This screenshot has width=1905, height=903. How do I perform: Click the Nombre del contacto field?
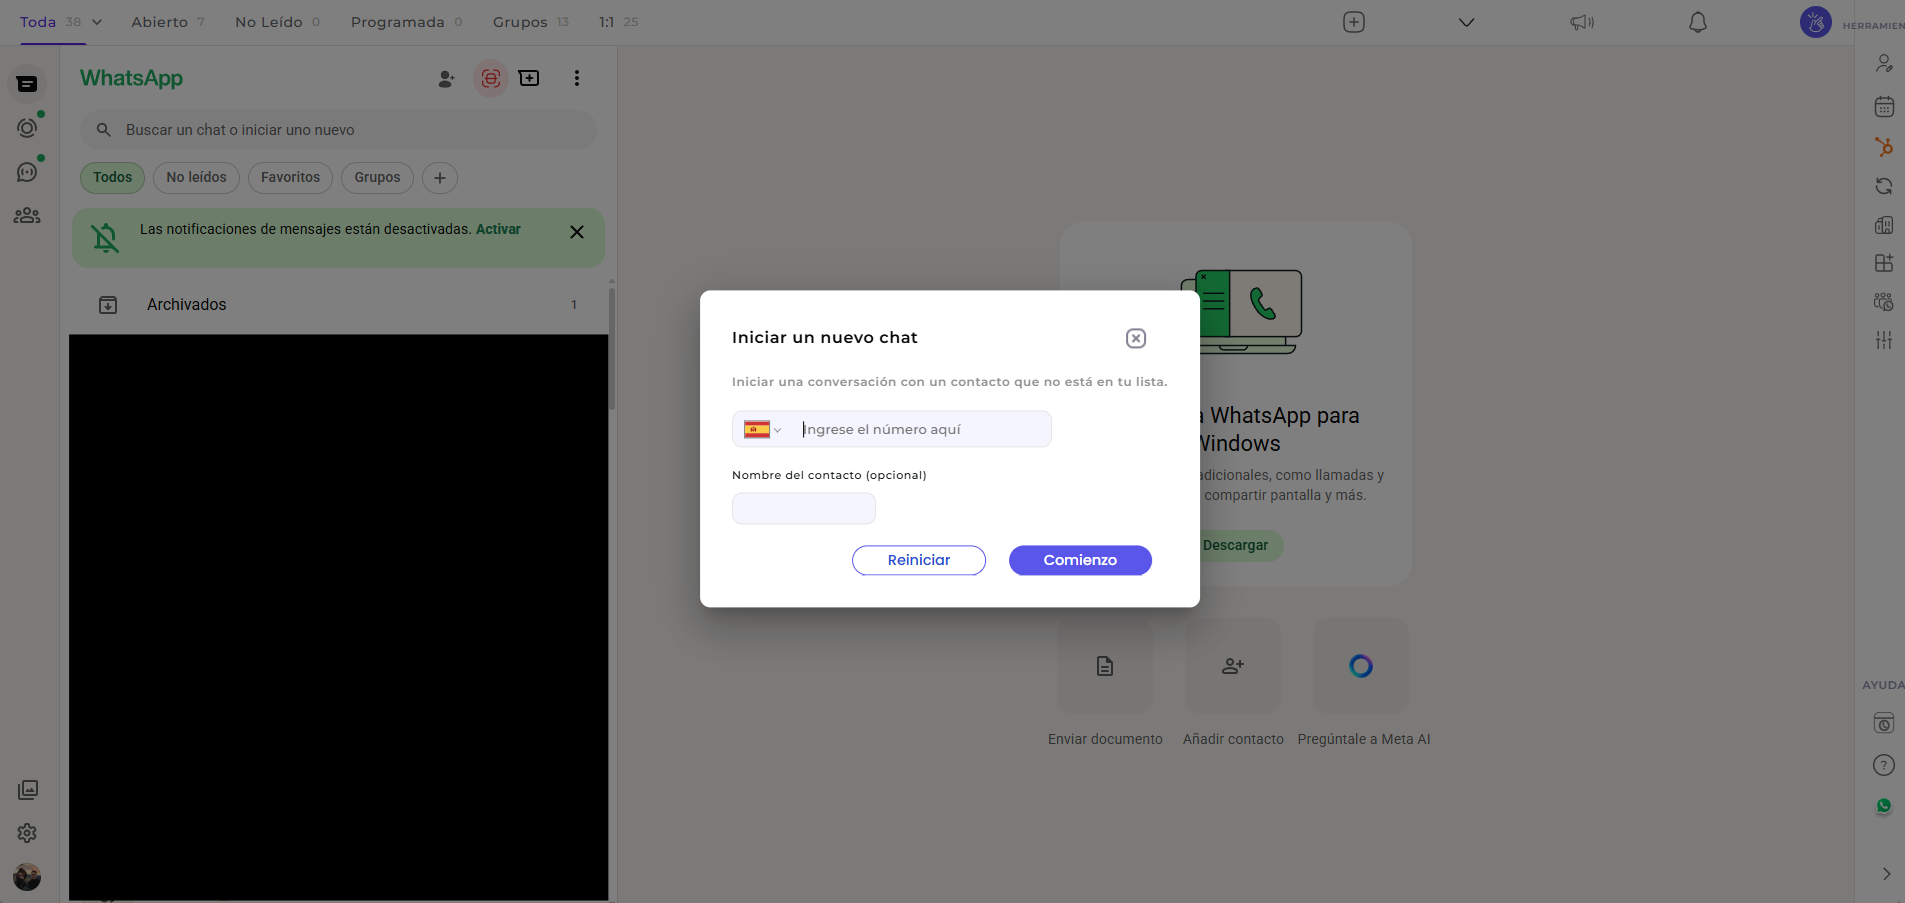click(x=803, y=509)
